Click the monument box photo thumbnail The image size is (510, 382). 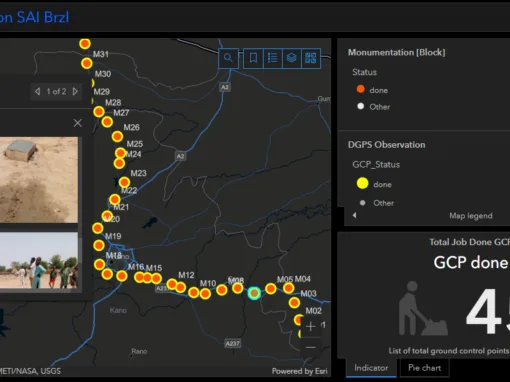tap(39, 180)
